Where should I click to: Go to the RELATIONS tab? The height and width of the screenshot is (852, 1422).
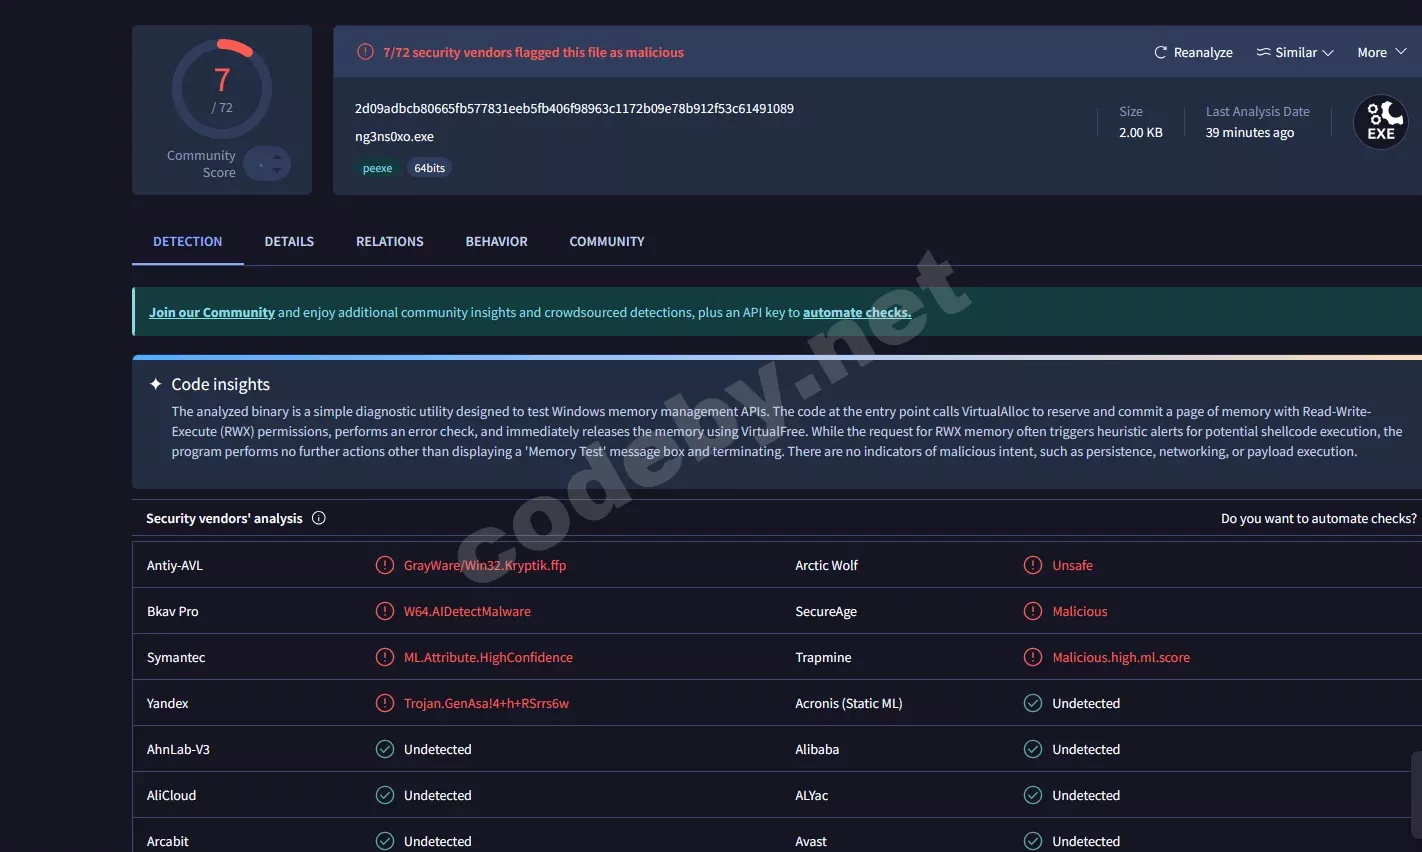tap(390, 242)
